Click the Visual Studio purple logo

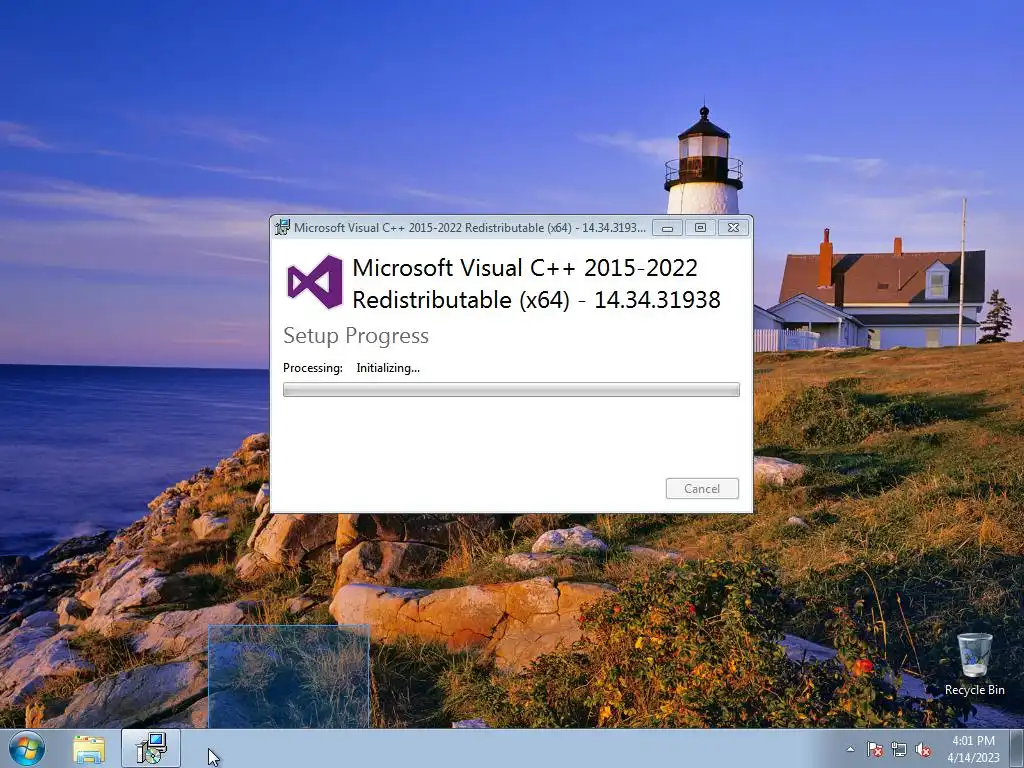(x=315, y=282)
